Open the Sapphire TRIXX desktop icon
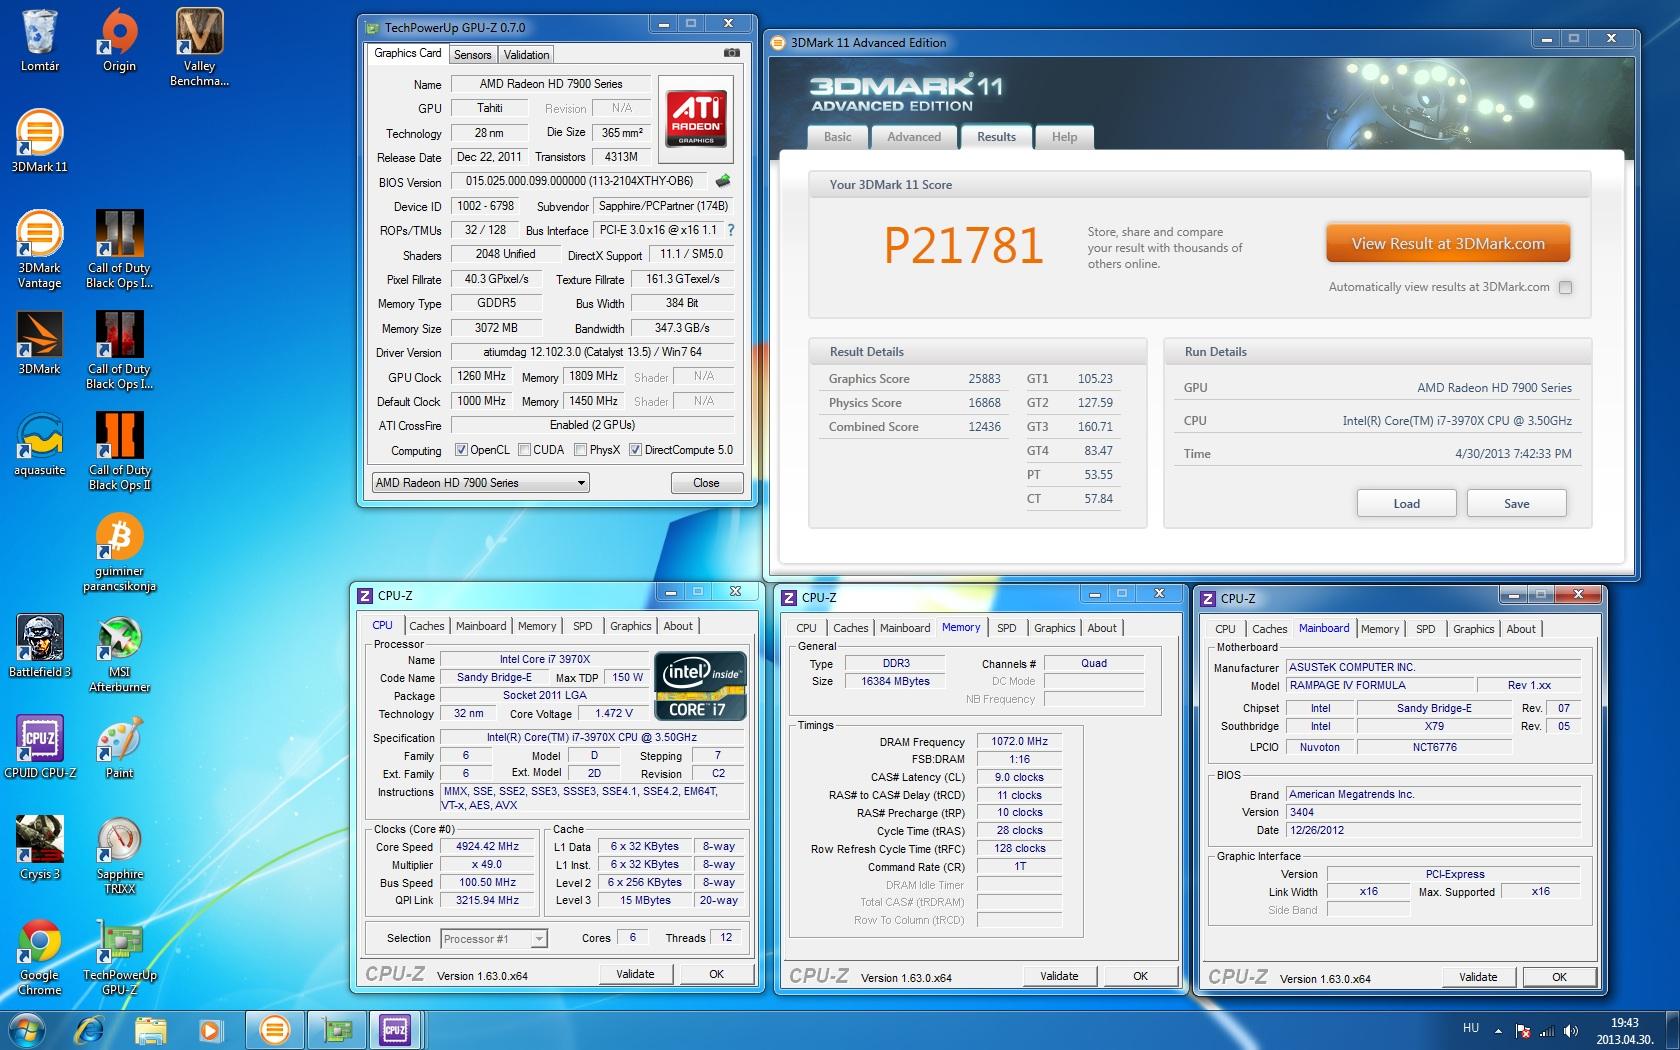This screenshot has height=1050, width=1680. coord(119,856)
